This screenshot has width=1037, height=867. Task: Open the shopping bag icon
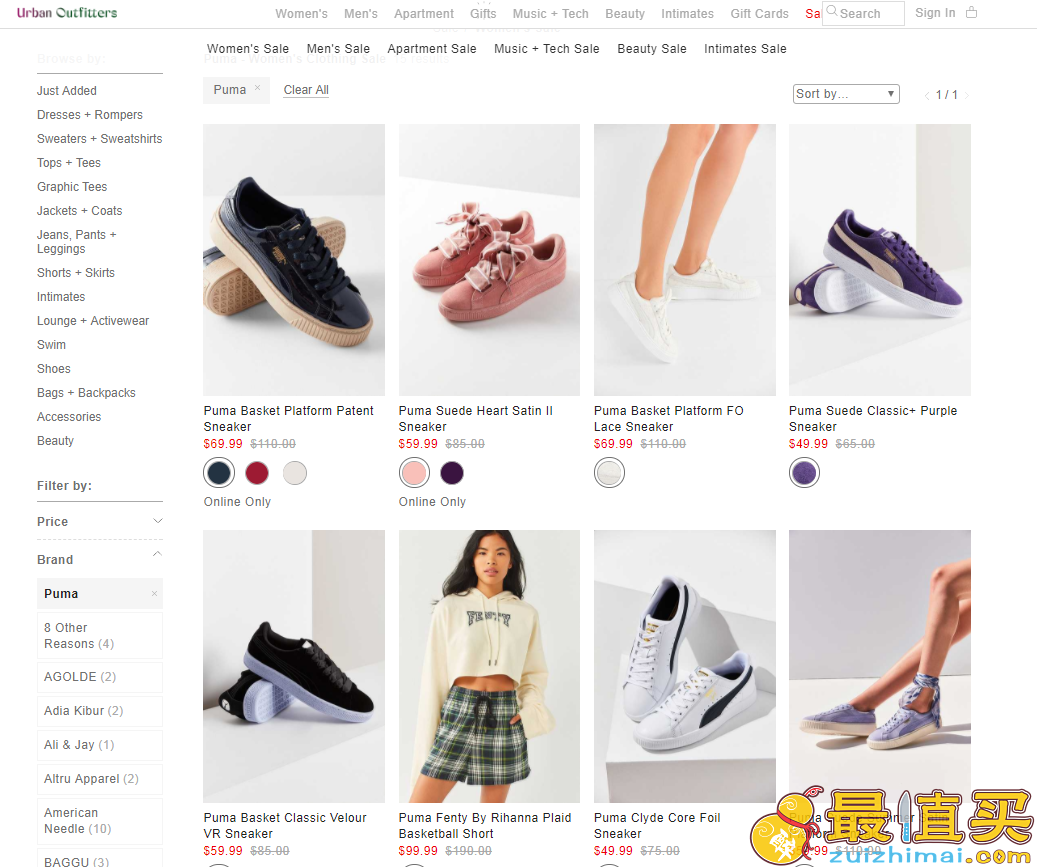[971, 13]
